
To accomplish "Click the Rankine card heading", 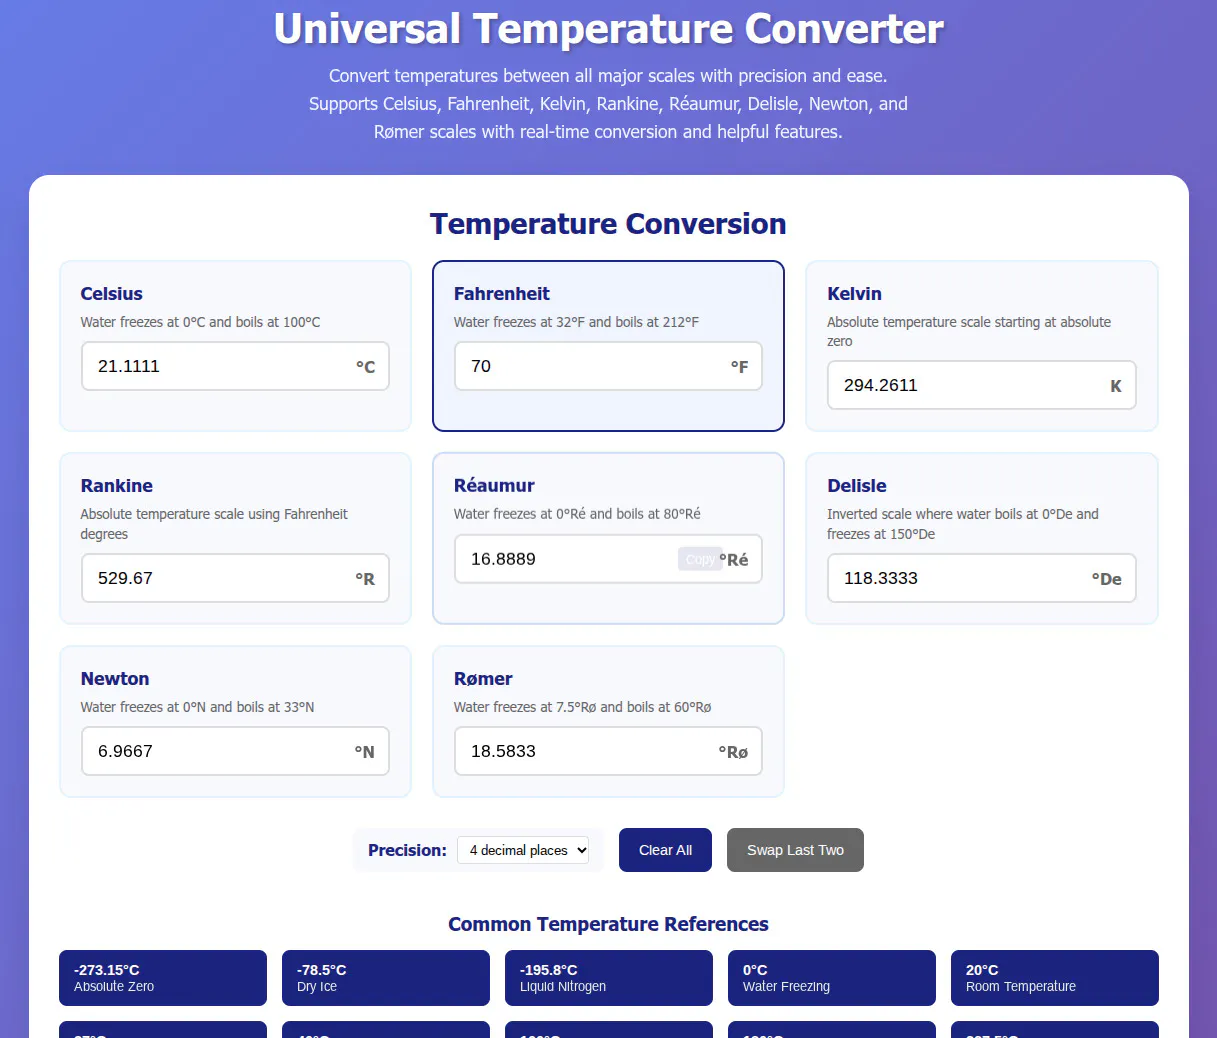I will coord(116,486).
